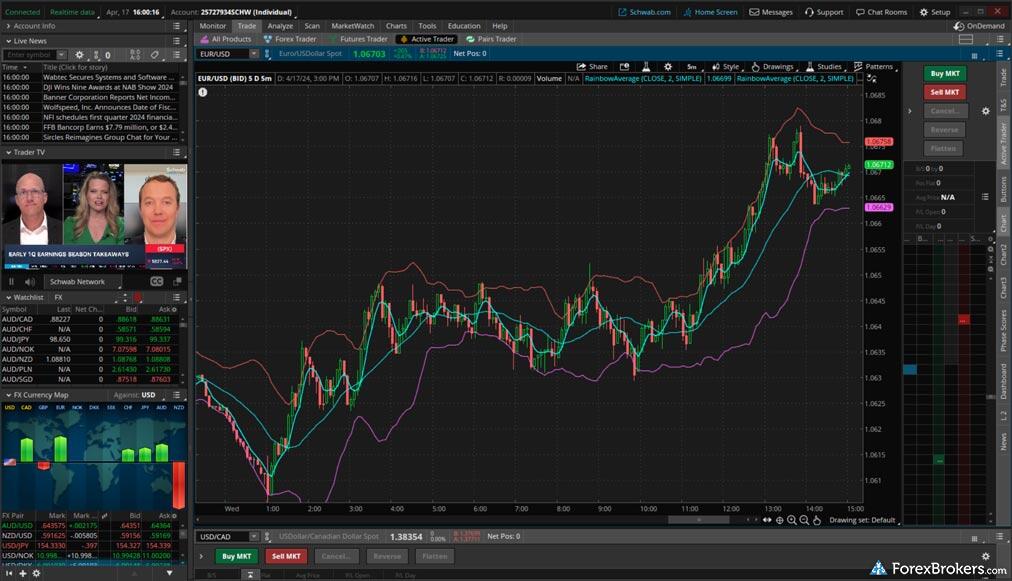Expand the Active Trader side arrow panel
Screen dimensions: 1012x581
910,111
